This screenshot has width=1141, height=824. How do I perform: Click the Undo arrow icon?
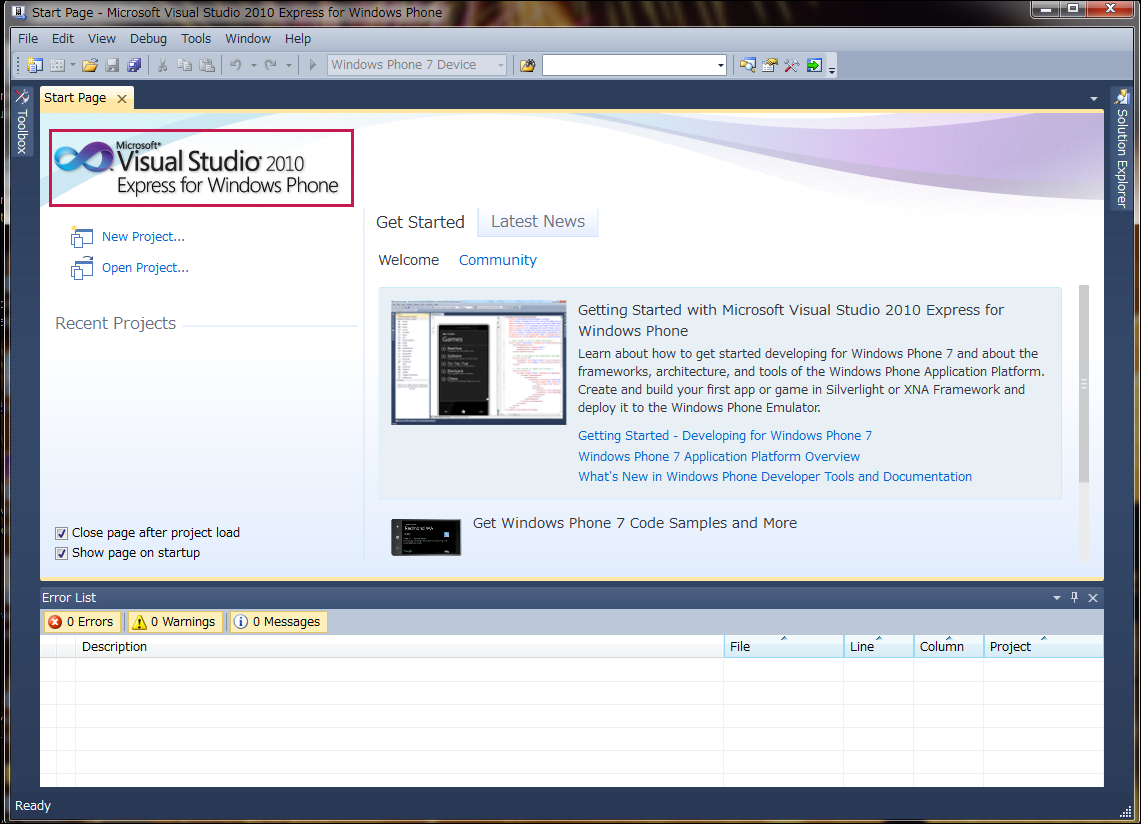[x=236, y=66]
